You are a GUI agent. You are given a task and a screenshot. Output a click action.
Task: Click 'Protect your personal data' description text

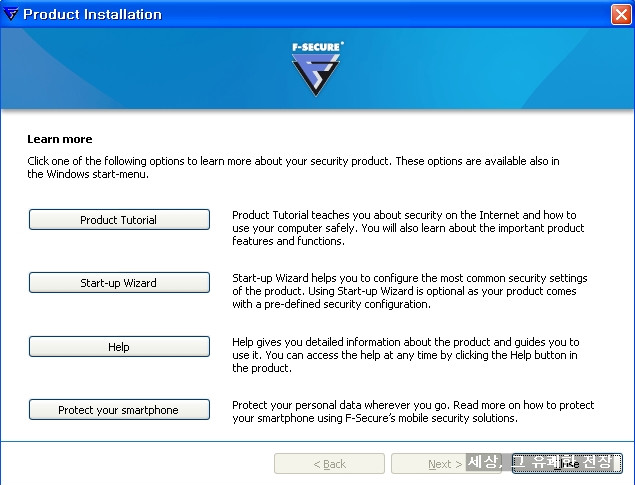click(413, 411)
